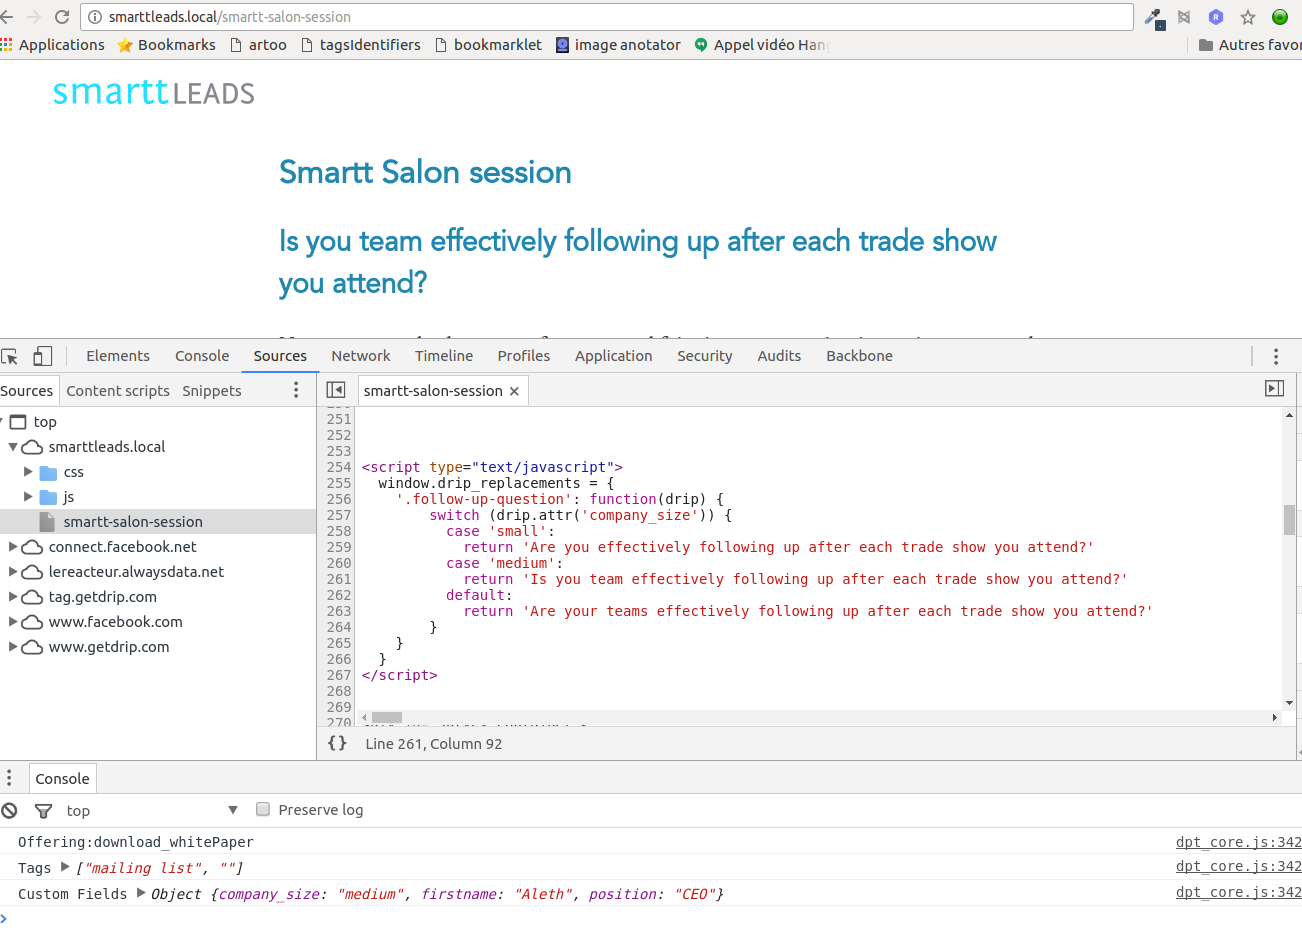
Task: Click the horizontal scrollbar right arrow
Action: (x=1274, y=717)
